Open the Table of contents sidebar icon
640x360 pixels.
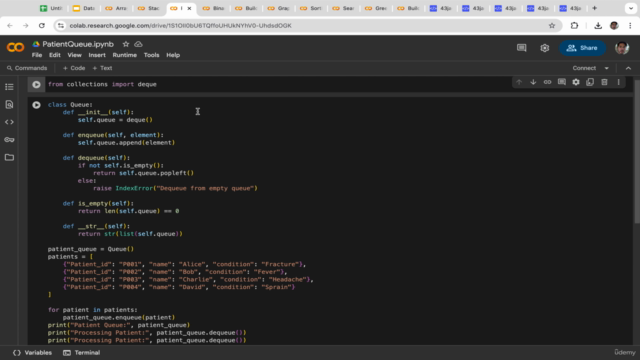[9, 87]
